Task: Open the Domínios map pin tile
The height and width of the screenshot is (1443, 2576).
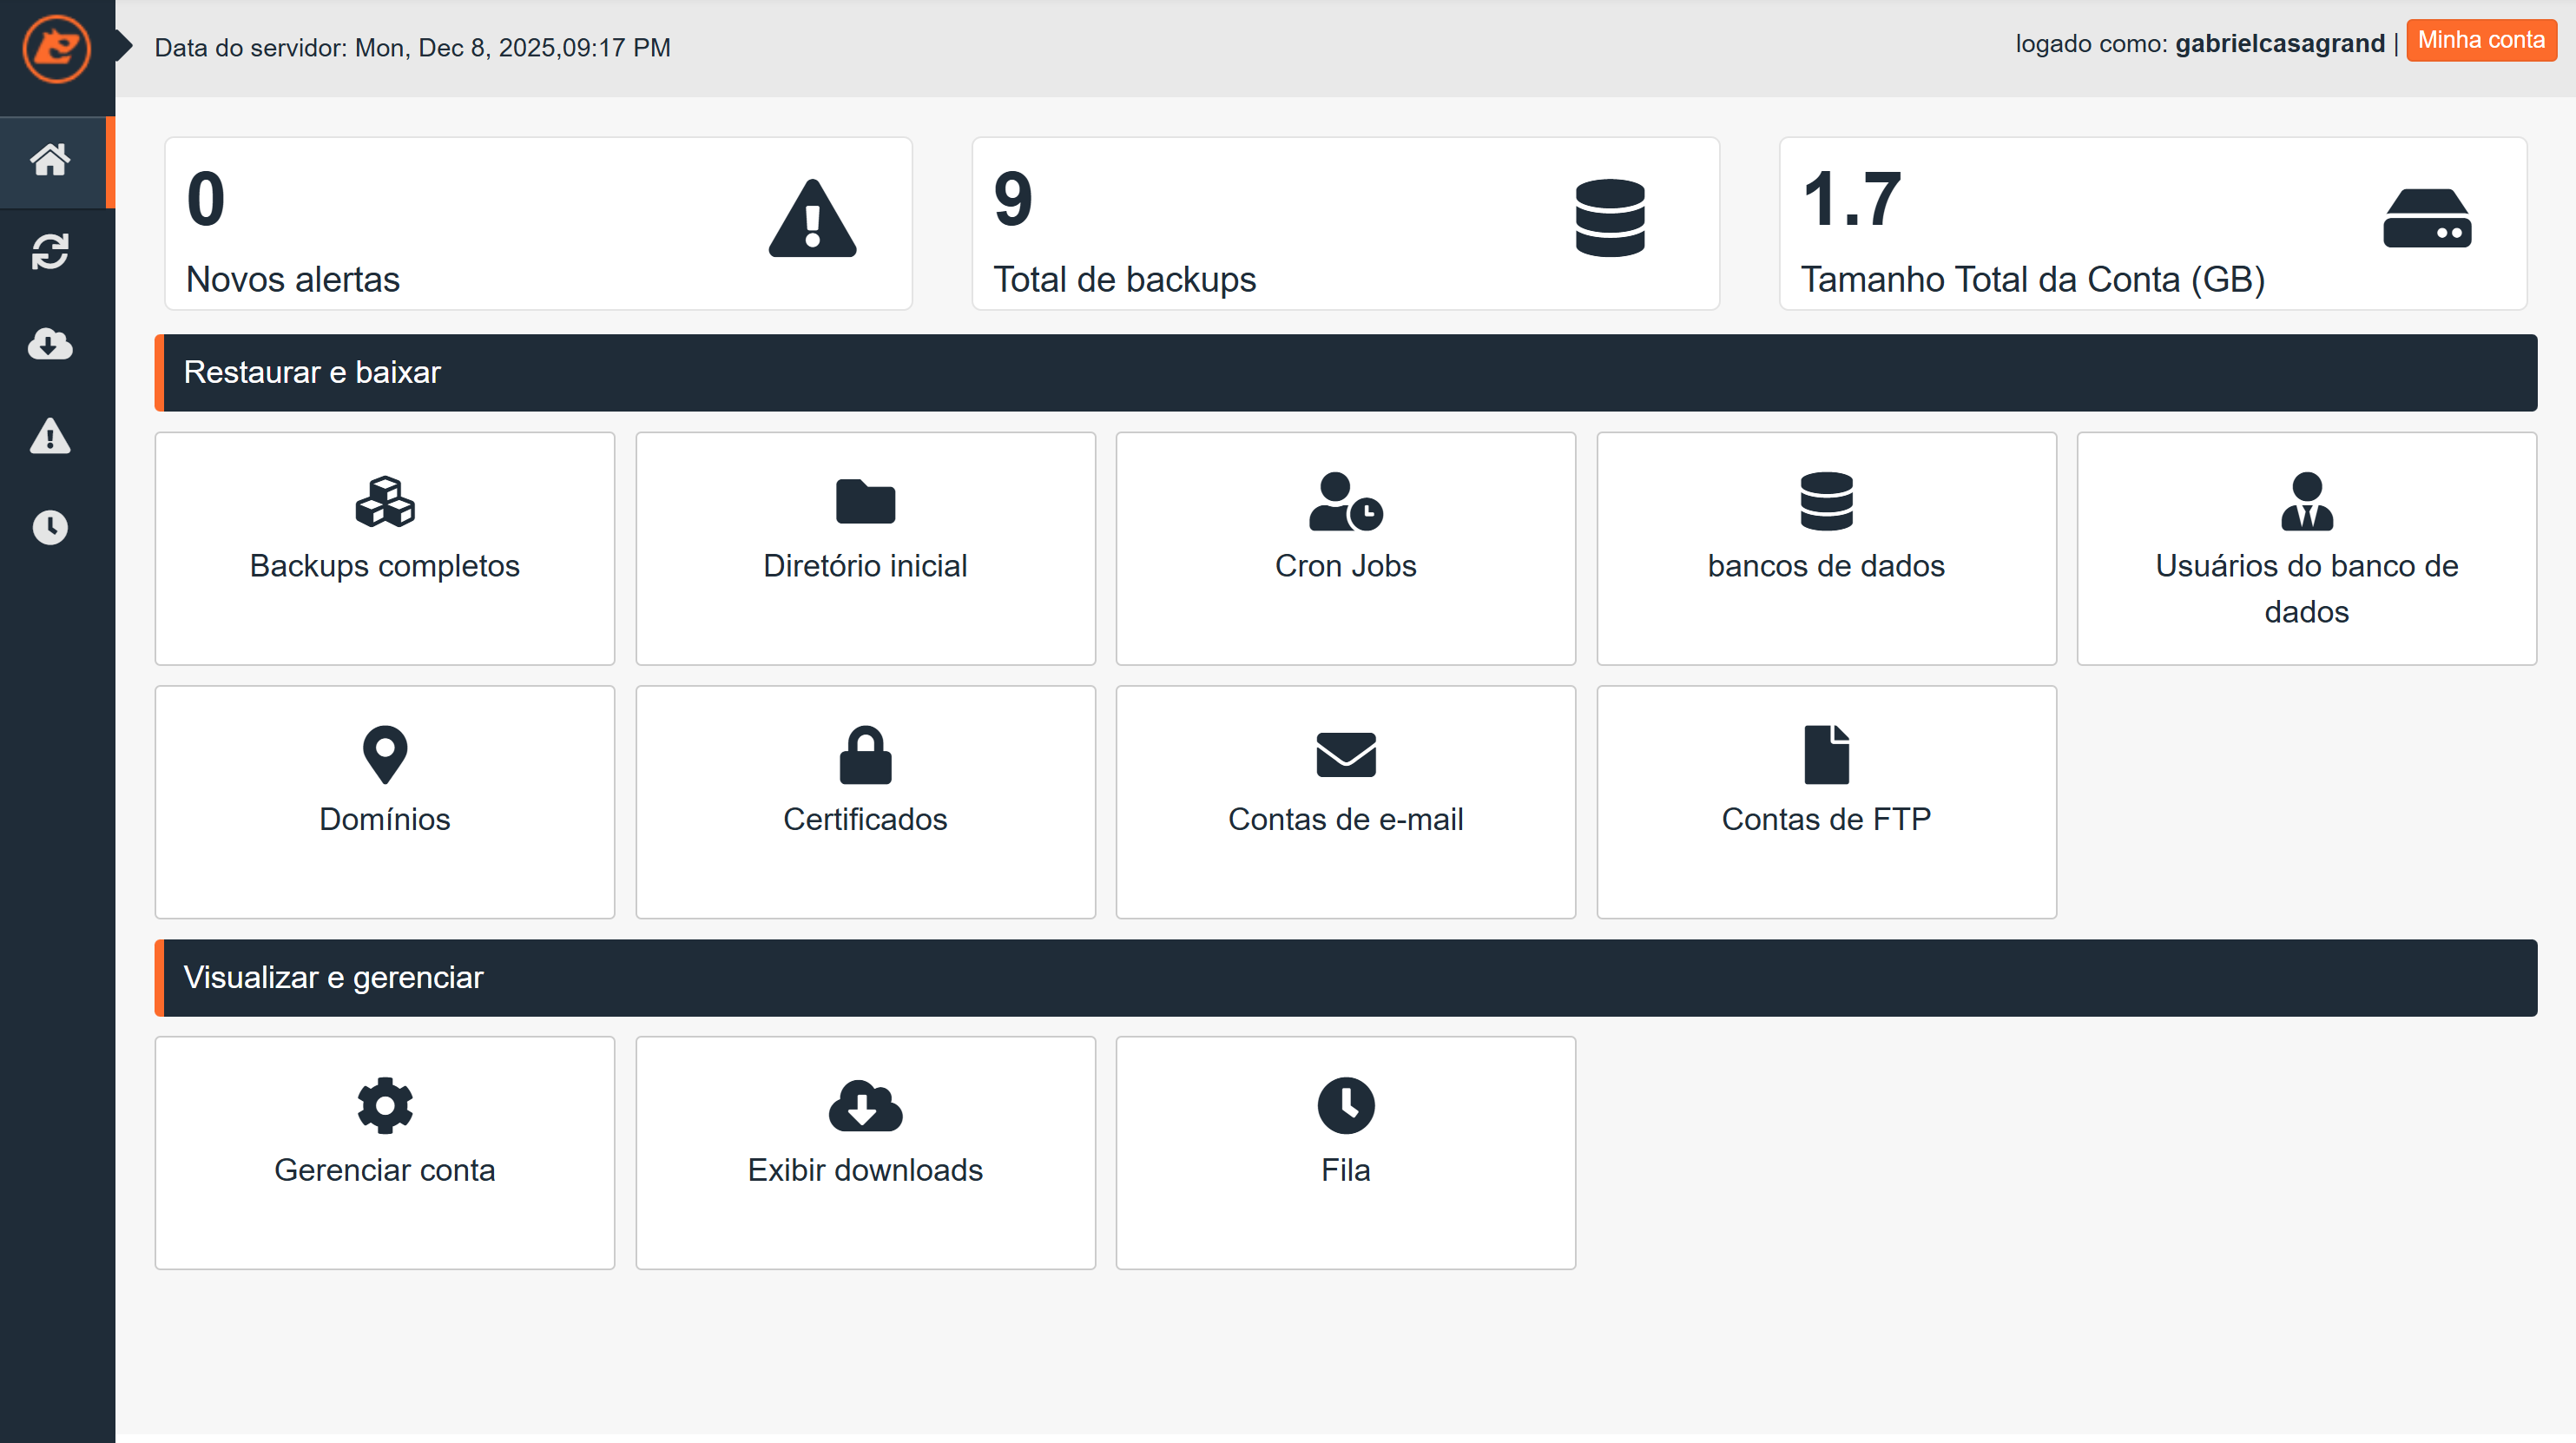Action: coord(384,801)
